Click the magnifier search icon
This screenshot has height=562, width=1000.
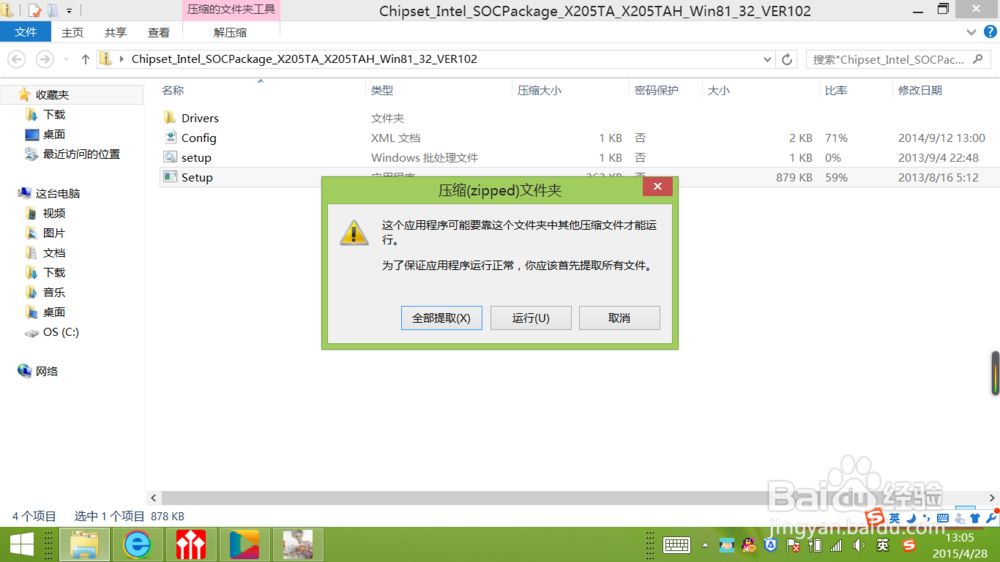tap(978, 59)
